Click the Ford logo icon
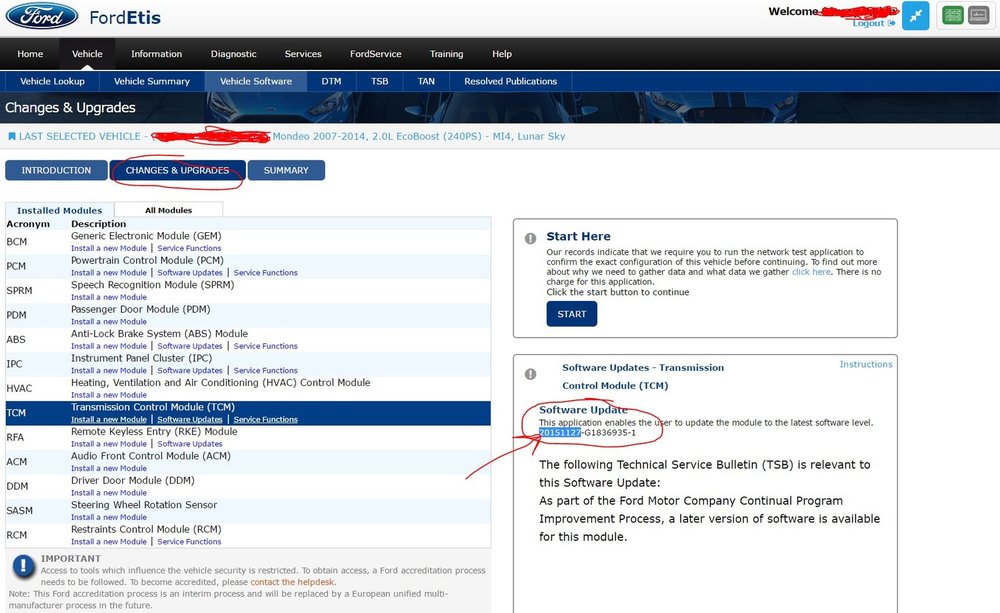 (42, 16)
